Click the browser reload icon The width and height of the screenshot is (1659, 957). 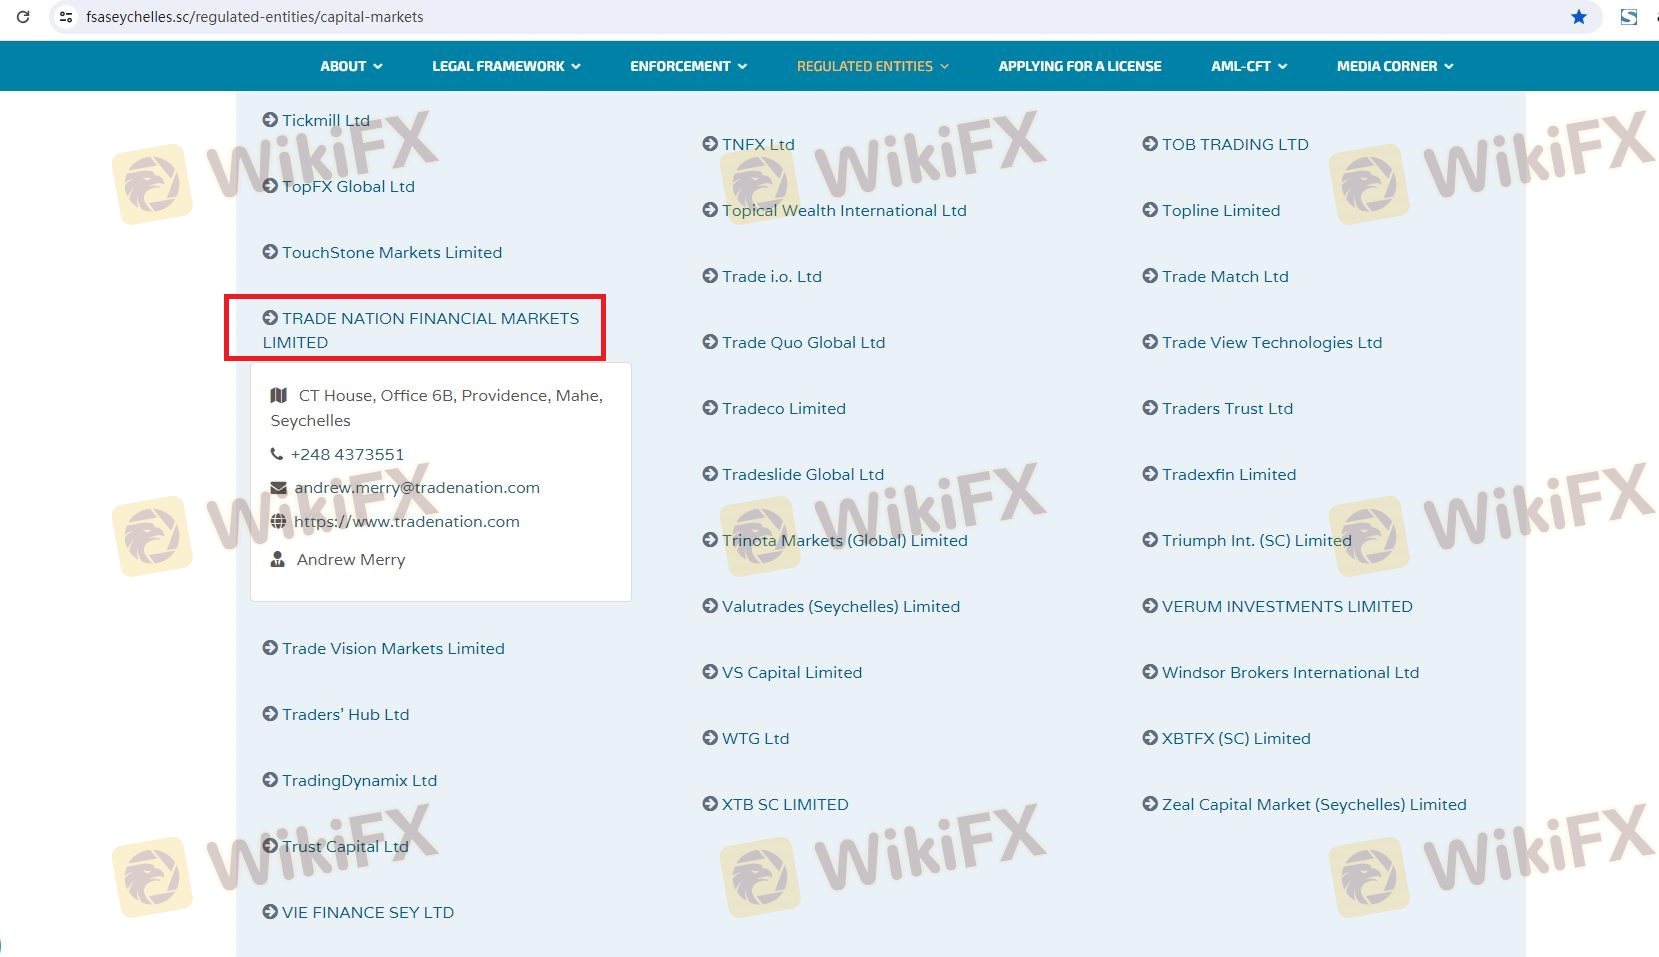[22, 17]
